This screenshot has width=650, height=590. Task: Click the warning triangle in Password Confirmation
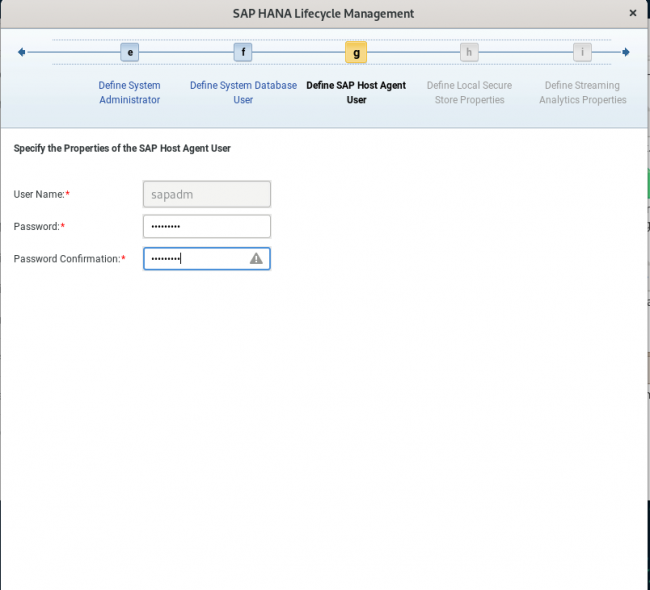coord(256,258)
